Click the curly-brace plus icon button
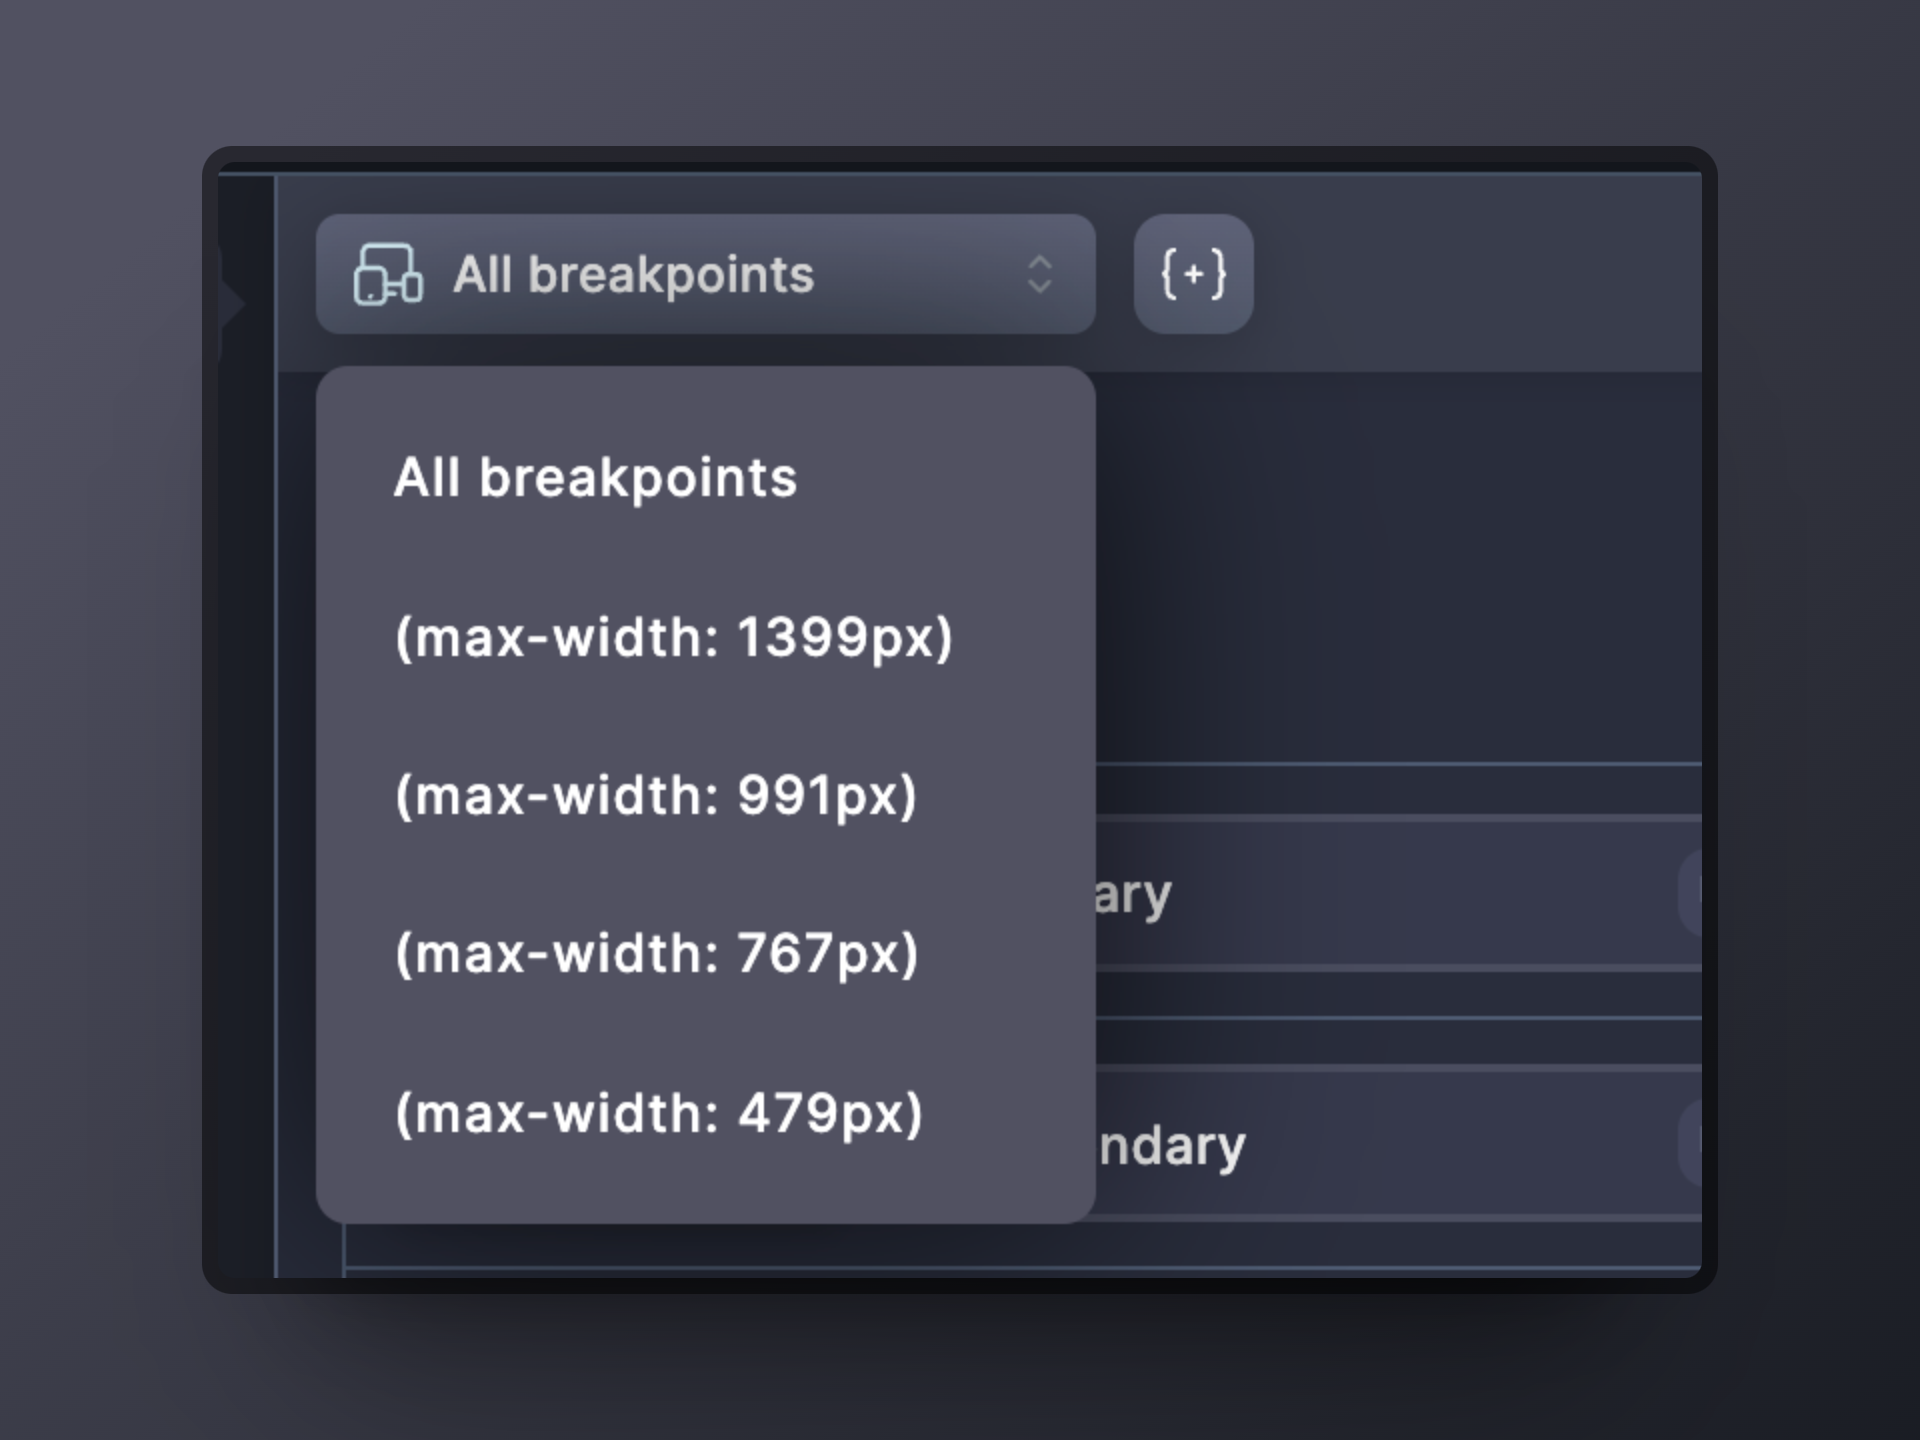Image resolution: width=1920 pixels, height=1440 pixels. 1193,274
